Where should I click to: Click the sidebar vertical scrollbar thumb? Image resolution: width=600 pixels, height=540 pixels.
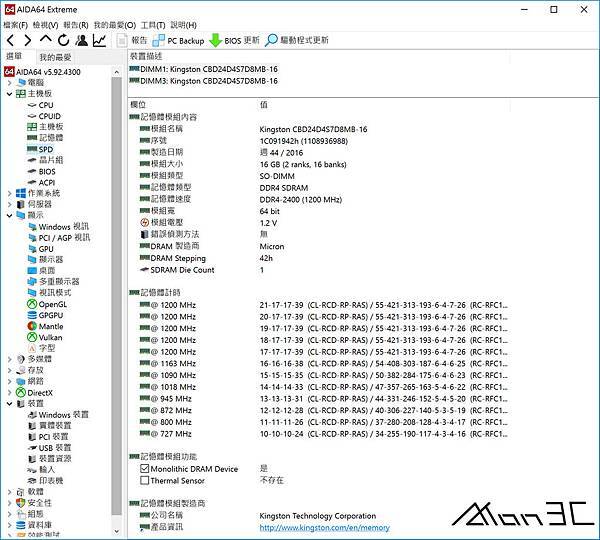click(117, 296)
